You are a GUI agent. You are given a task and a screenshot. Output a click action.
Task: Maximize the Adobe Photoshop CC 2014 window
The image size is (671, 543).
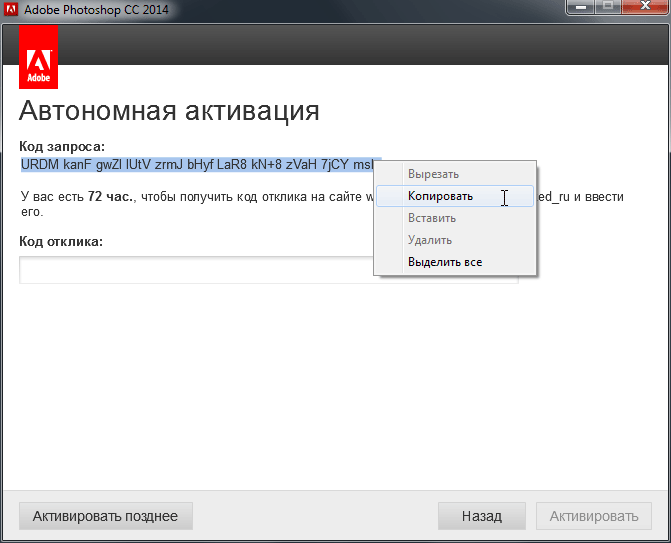point(608,7)
